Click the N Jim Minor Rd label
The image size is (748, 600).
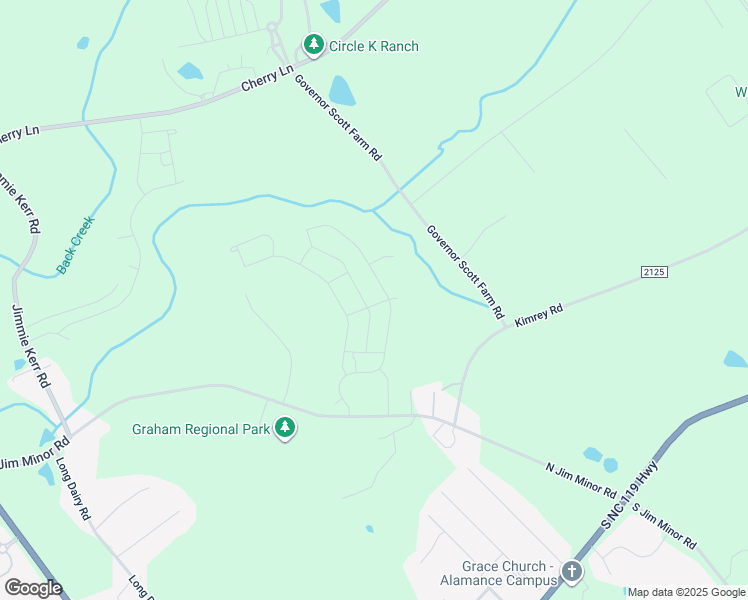click(x=581, y=480)
